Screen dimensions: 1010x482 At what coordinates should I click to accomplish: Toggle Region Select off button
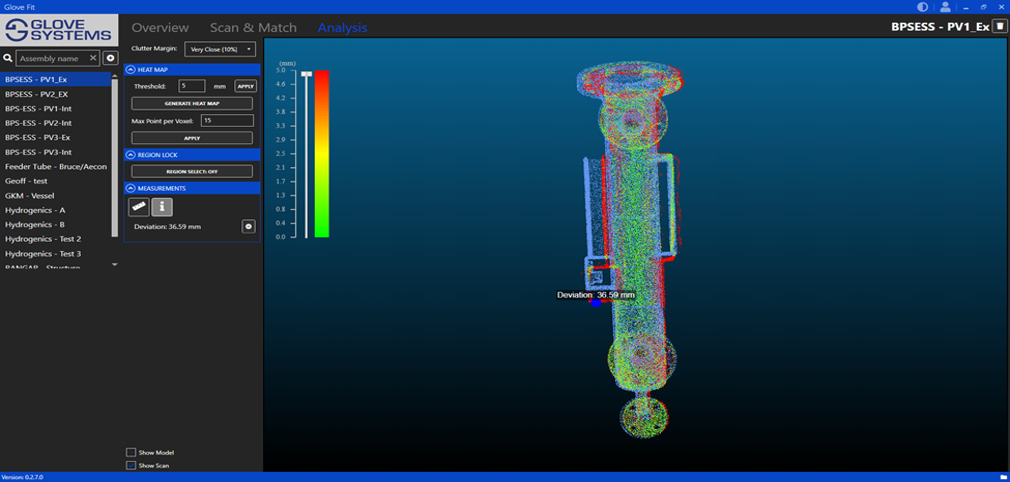pos(192,171)
